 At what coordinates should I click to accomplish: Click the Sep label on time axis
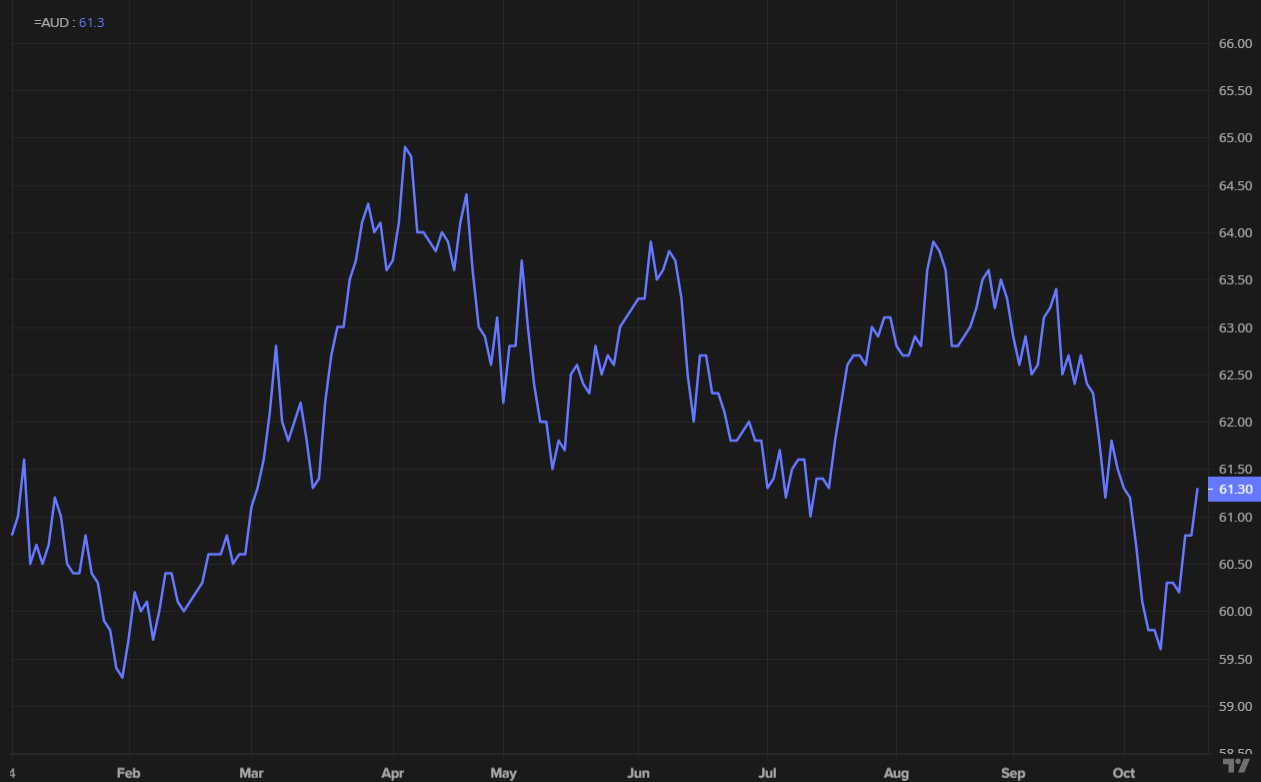click(x=1013, y=773)
